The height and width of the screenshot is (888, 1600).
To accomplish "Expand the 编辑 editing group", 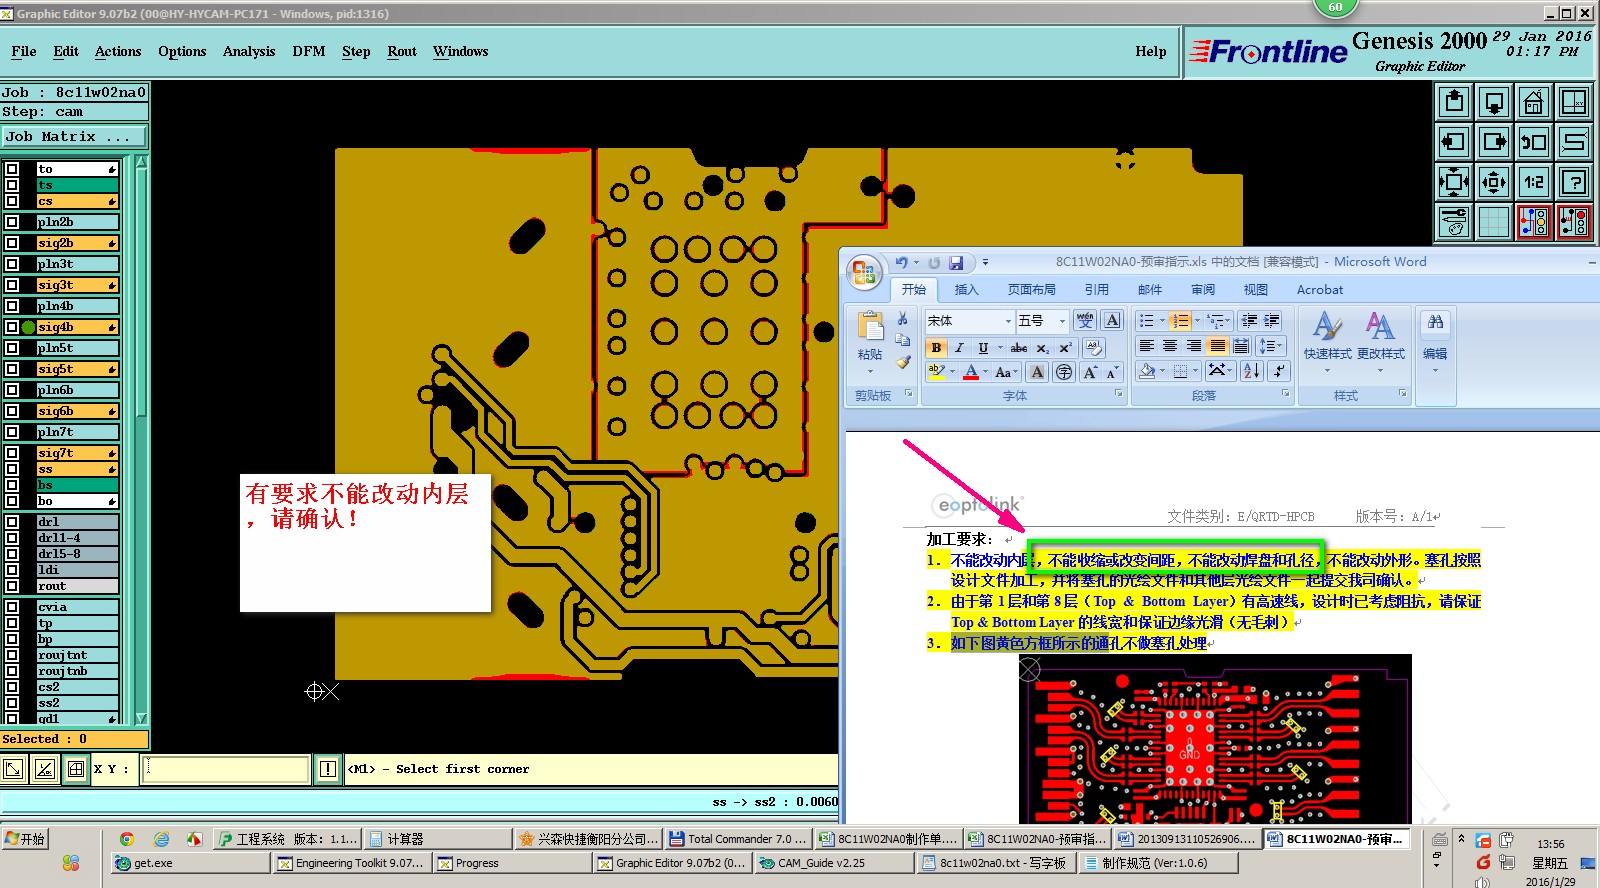I will point(1435,342).
